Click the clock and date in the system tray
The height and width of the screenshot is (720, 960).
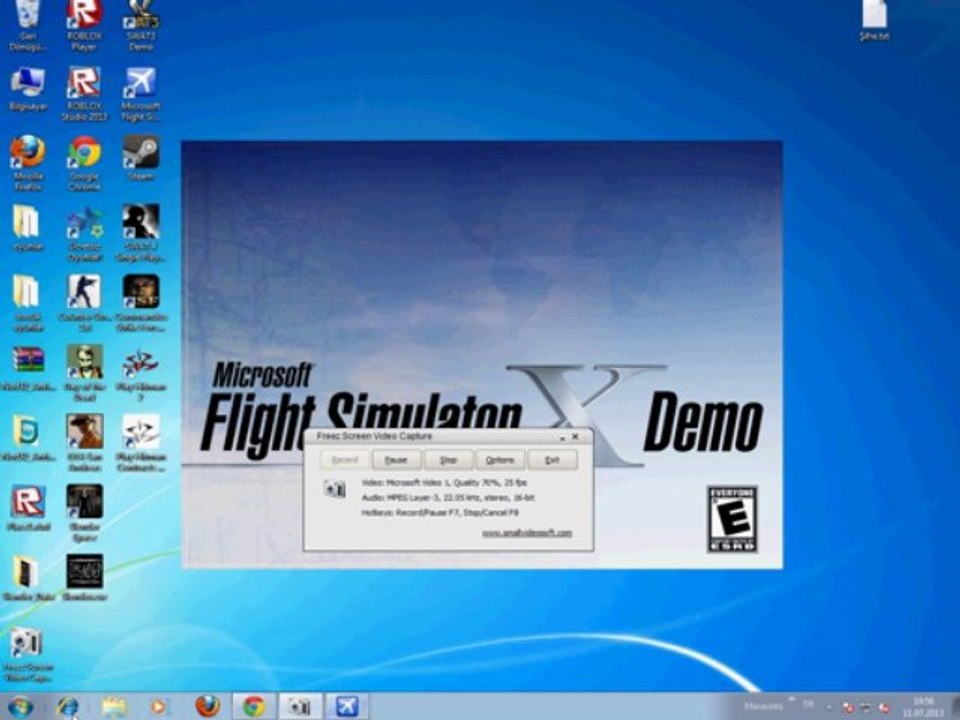coord(923,707)
